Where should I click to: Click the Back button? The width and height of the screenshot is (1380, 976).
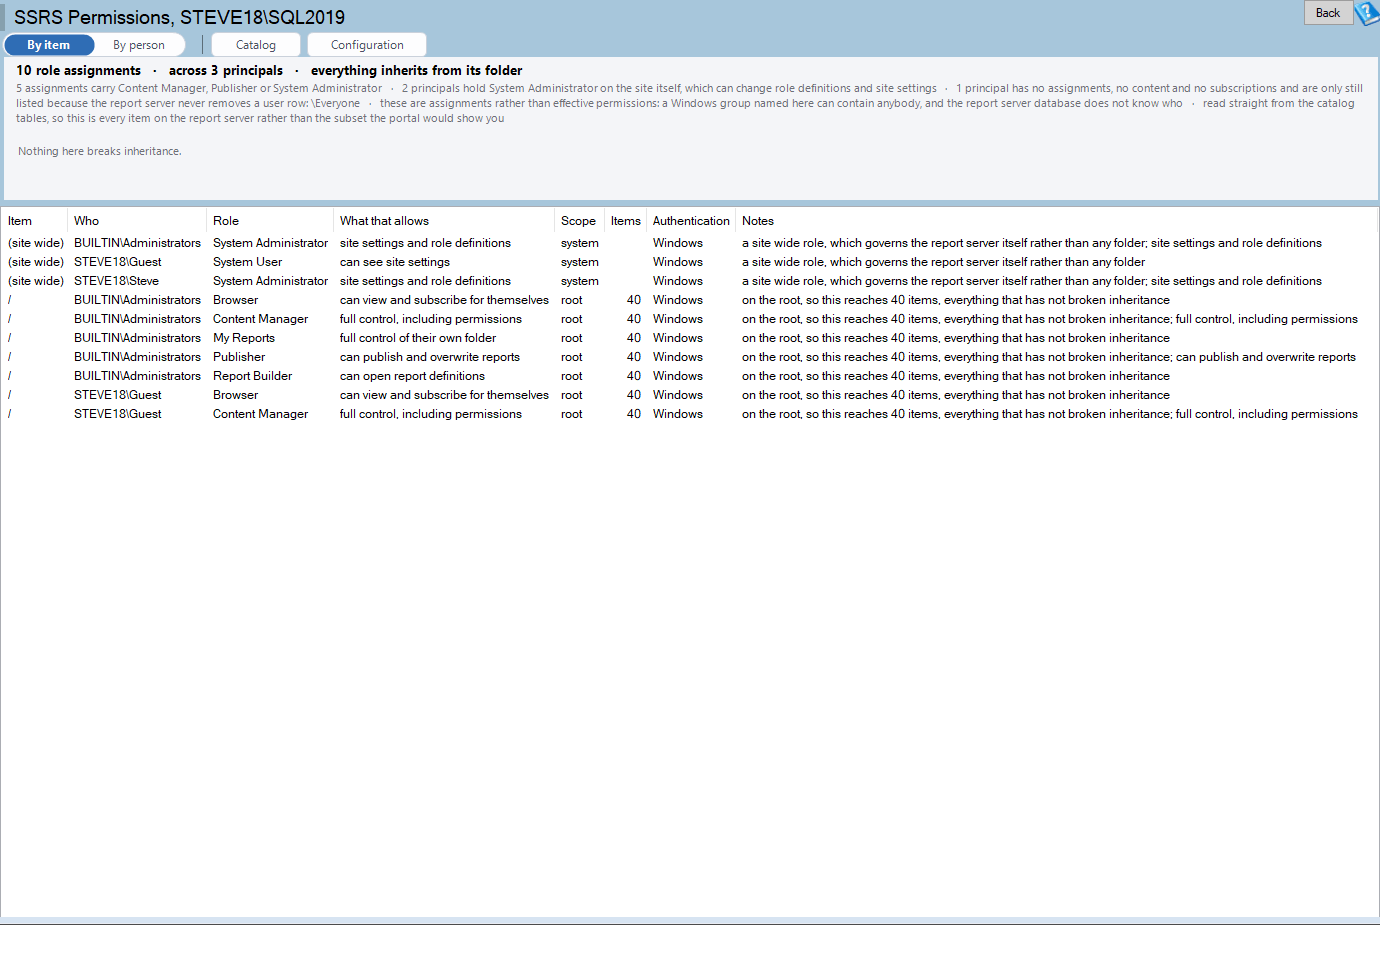click(x=1328, y=13)
